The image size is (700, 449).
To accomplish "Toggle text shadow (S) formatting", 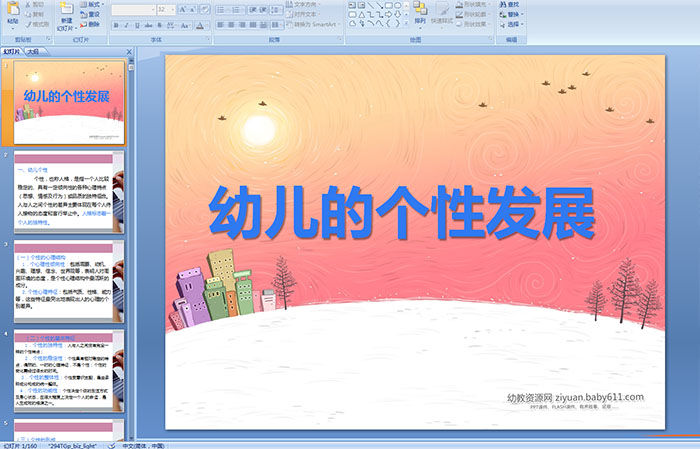I will (159, 25).
